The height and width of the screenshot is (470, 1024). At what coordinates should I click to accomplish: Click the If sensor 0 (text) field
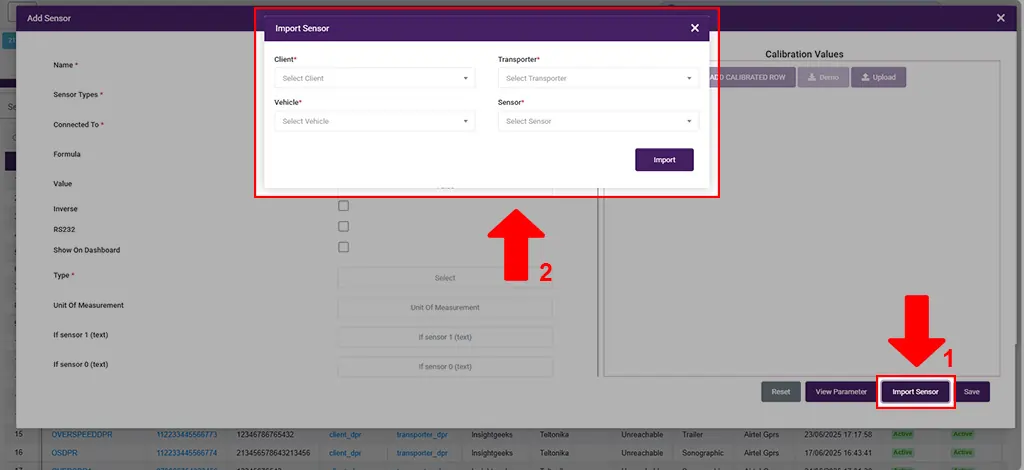tap(445, 367)
